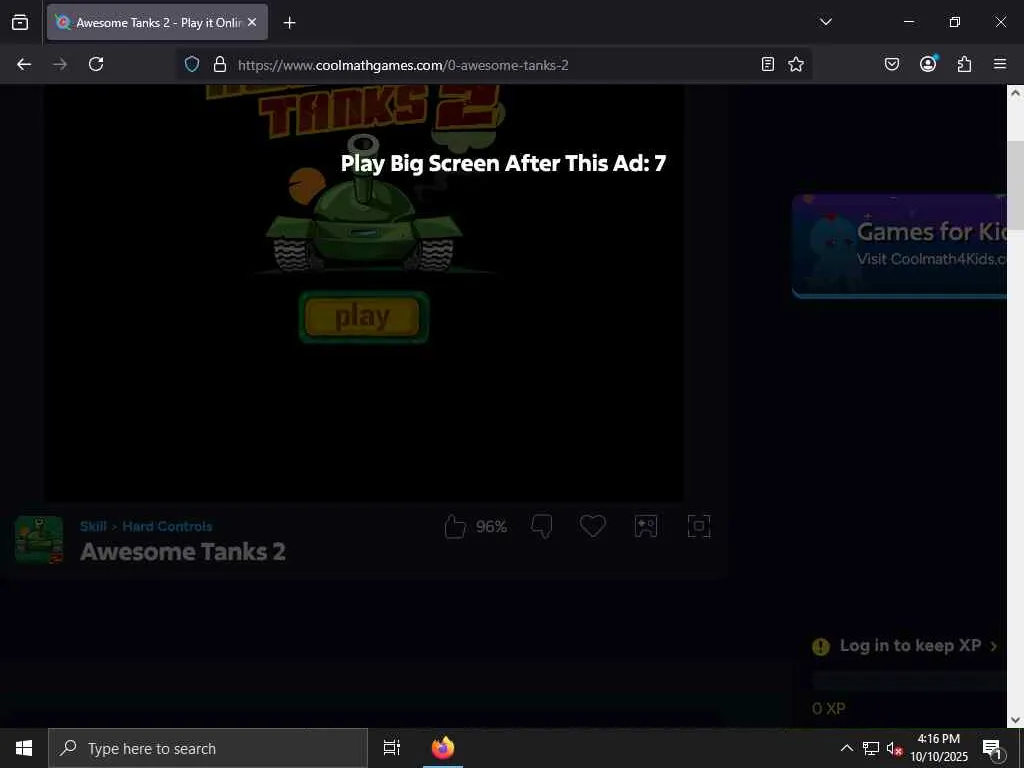Screen dimensions: 1024x768
Task: Thumbs up the Awesome Tanks 2 game
Action: (455, 526)
